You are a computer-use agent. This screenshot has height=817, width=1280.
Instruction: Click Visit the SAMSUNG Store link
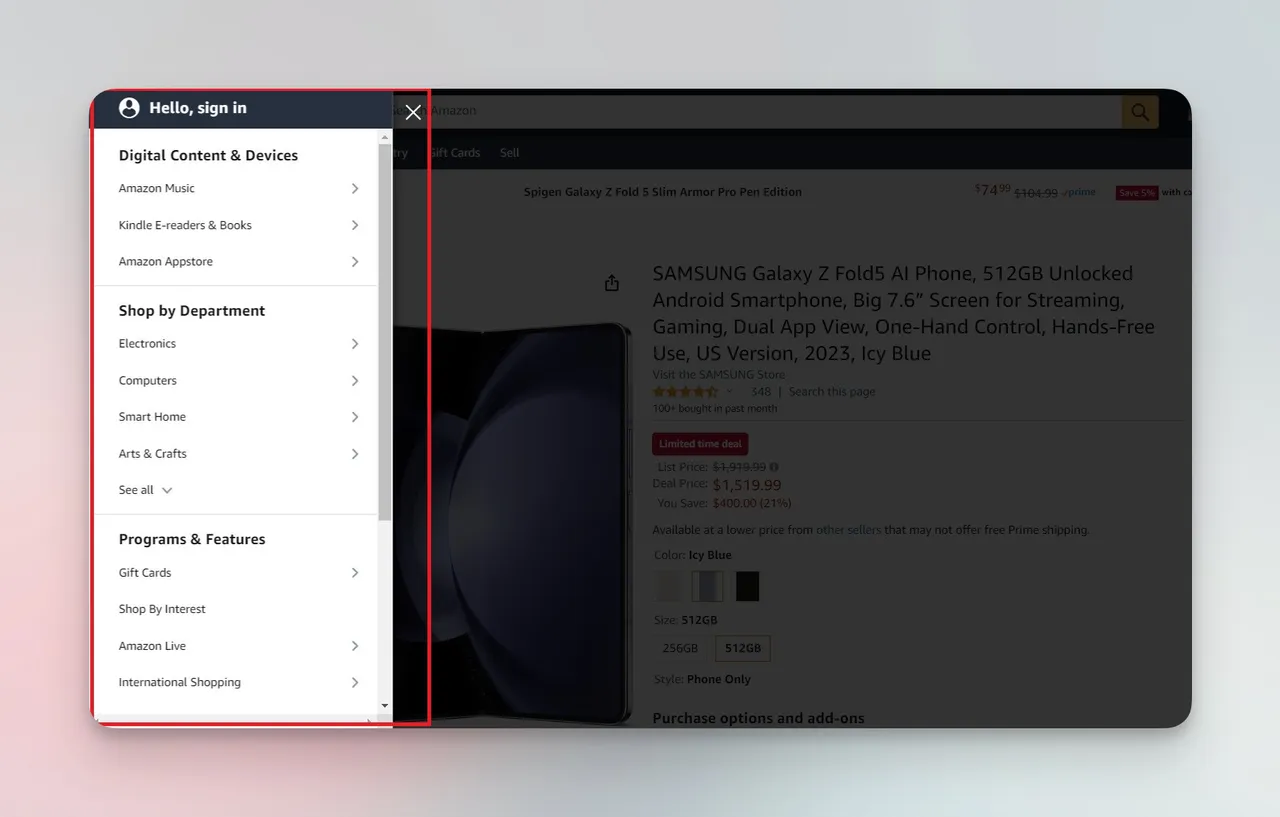[x=719, y=375]
